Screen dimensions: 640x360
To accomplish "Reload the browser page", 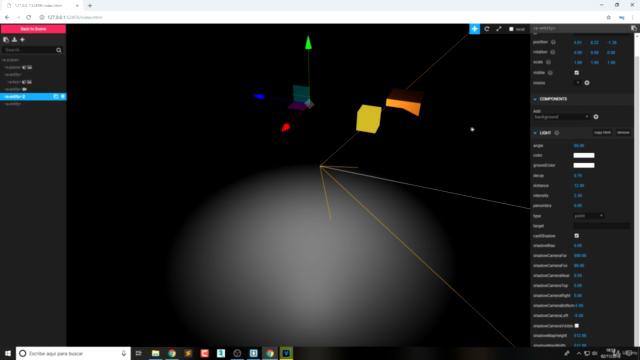I will pyautogui.click(x=29, y=18).
